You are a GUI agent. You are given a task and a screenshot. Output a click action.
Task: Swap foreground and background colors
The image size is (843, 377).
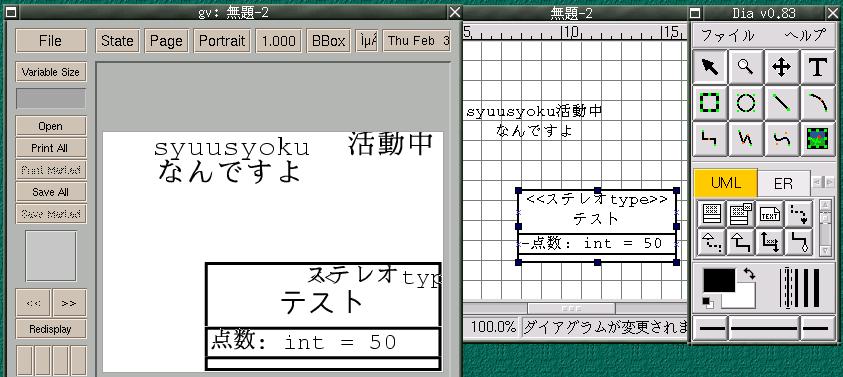point(749,274)
